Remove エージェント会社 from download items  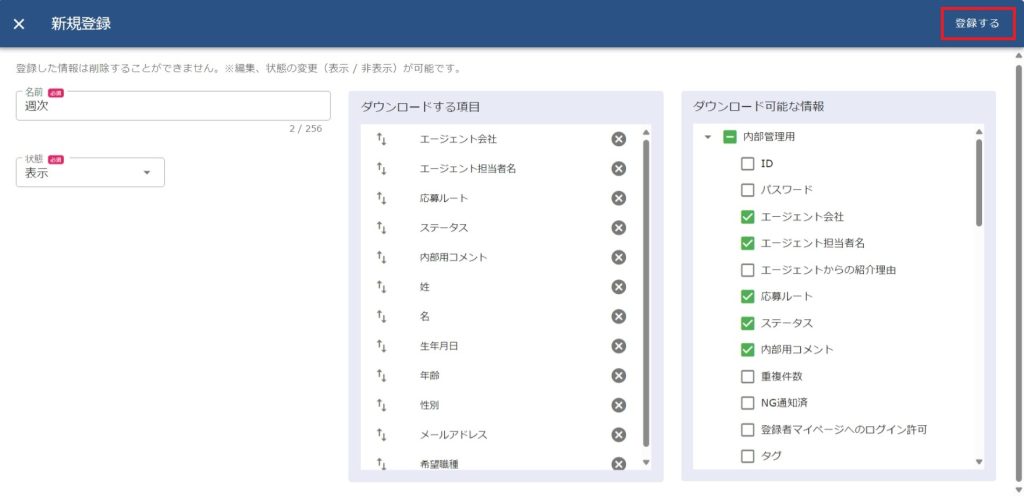(x=618, y=139)
